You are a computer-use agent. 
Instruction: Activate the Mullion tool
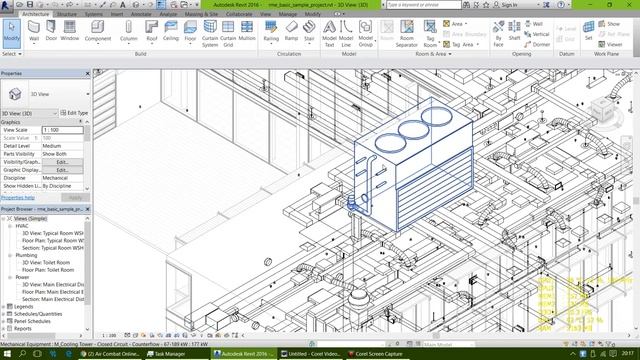click(247, 31)
